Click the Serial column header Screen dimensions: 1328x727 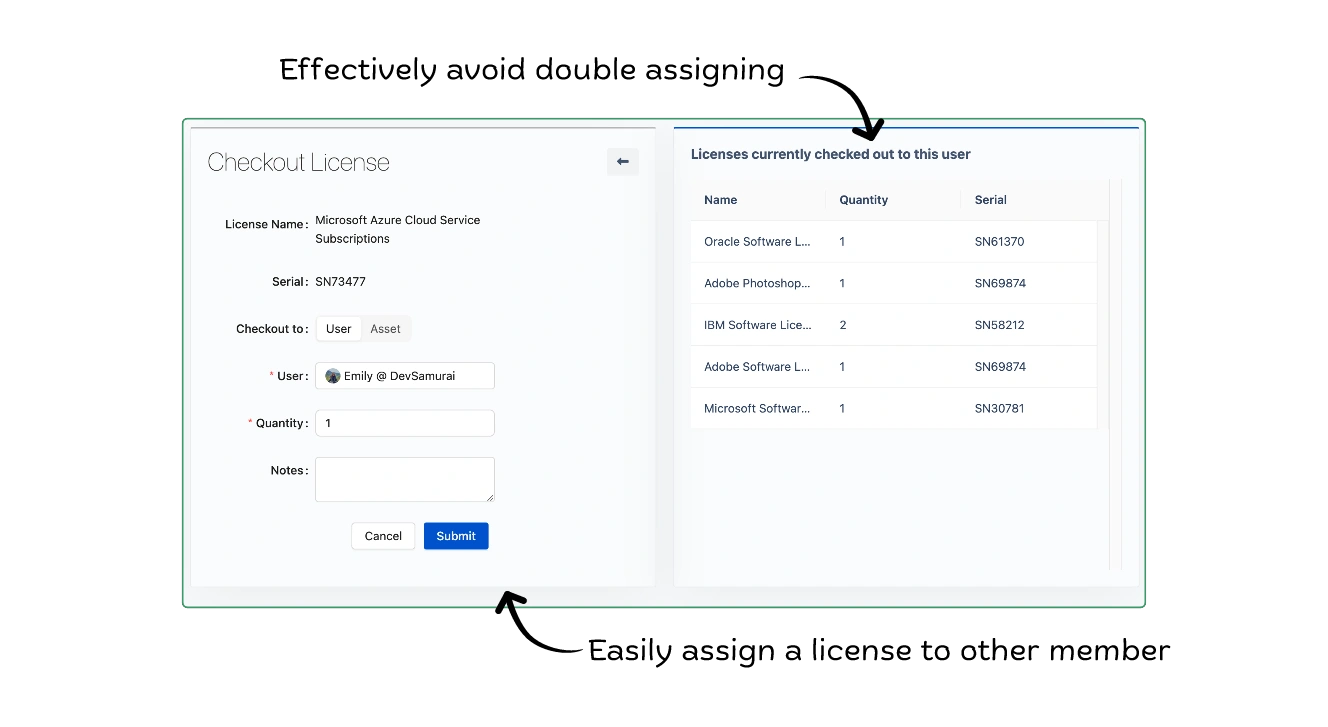990,200
